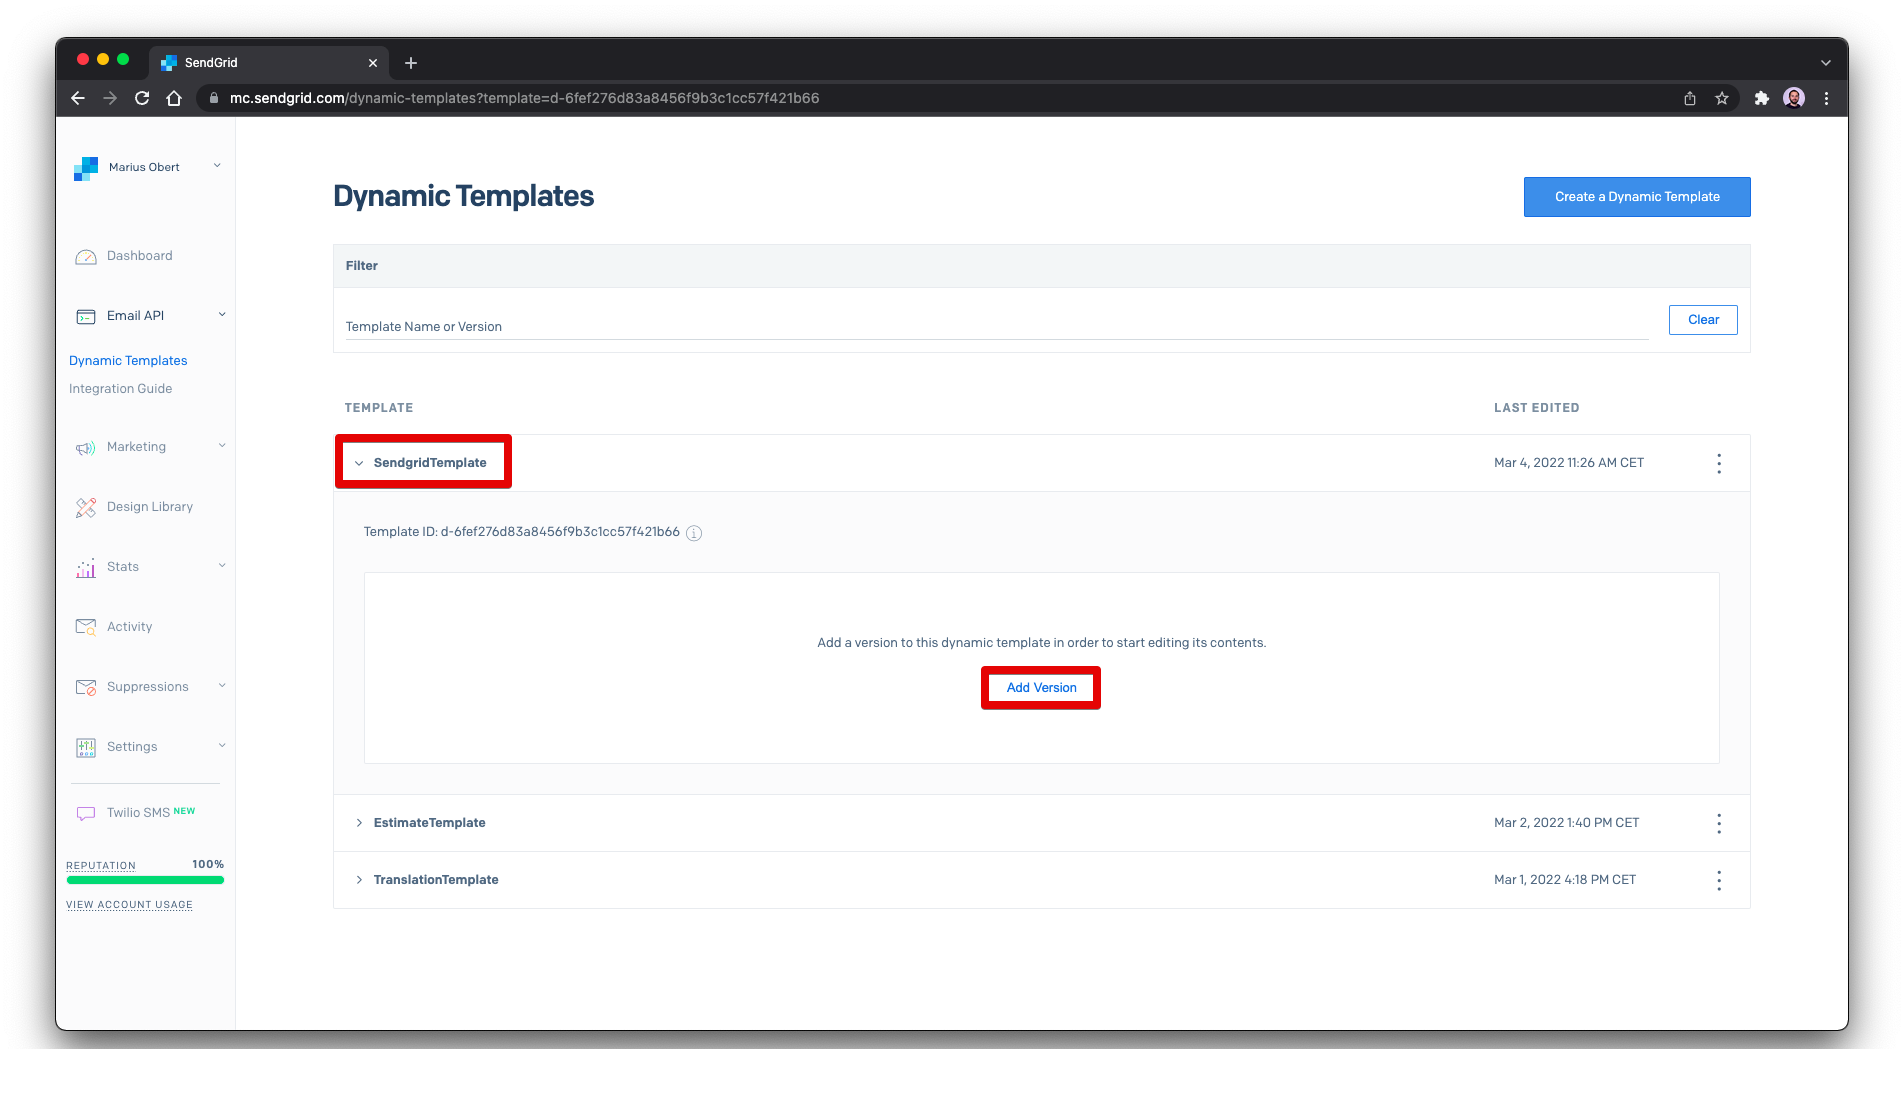Click the Settings sliders icon
Image resolution: width=1904 pixels, height=1104 pixels.
point(86,747)
